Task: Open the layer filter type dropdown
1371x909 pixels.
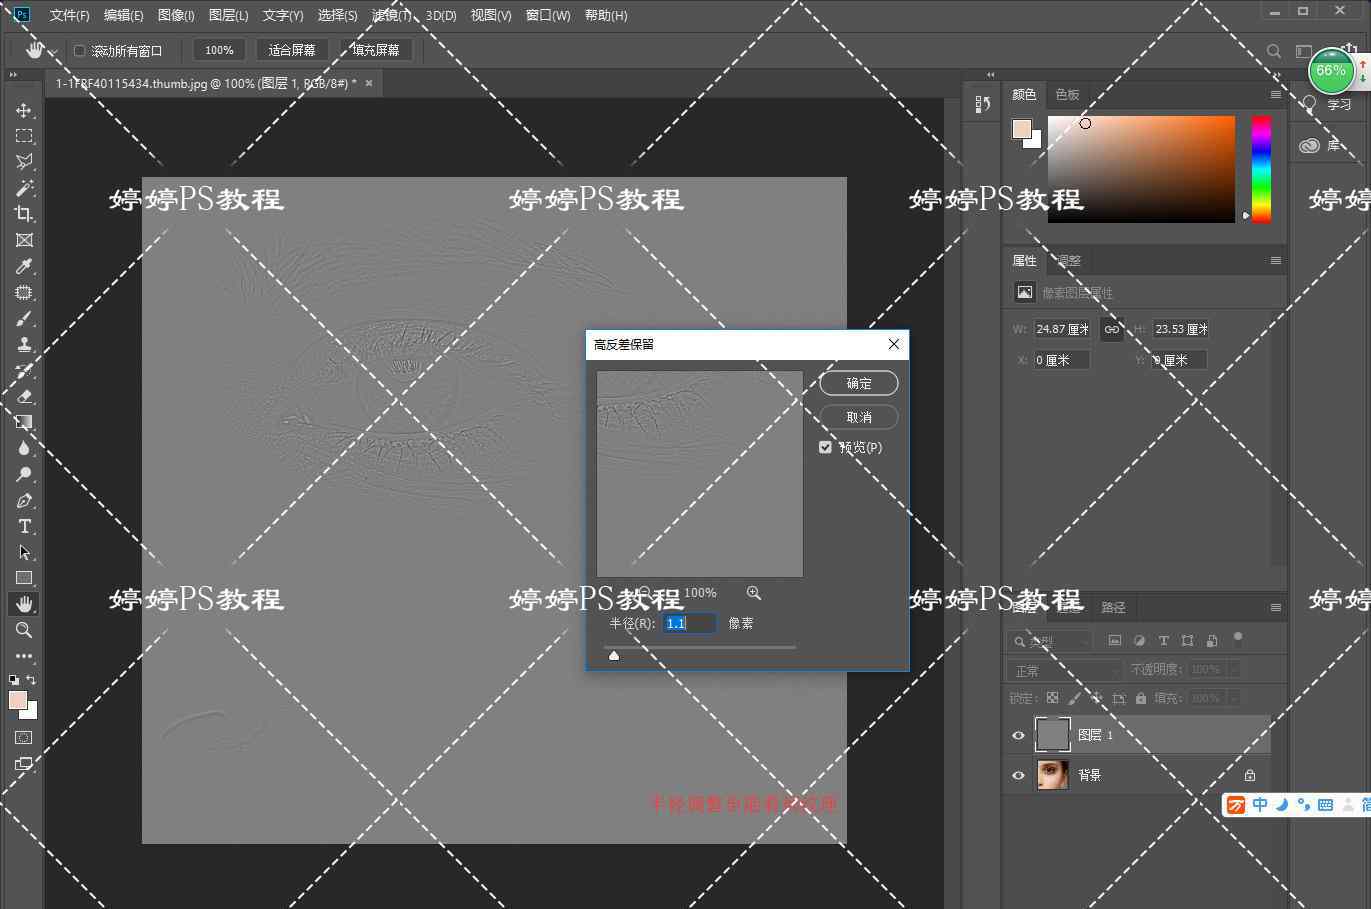Action: click(1050, 641)
